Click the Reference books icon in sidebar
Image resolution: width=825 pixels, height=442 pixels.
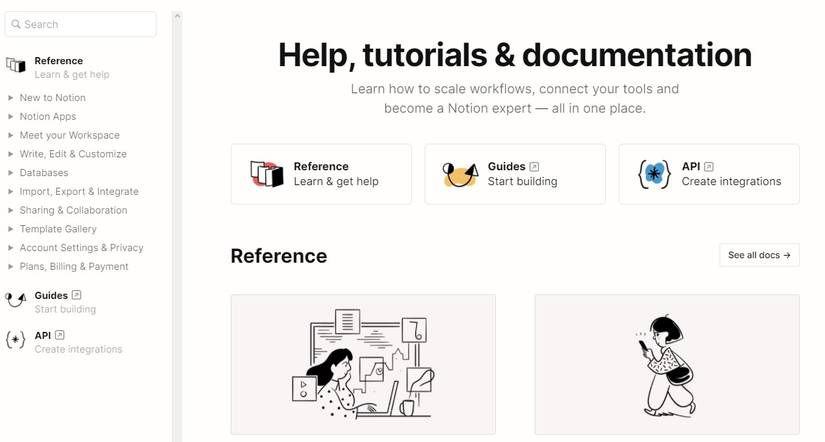coord(16,65)
